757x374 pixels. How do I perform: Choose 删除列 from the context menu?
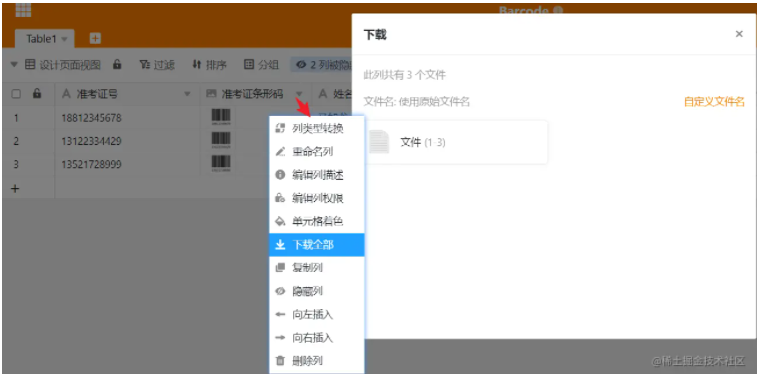[317, 360]
